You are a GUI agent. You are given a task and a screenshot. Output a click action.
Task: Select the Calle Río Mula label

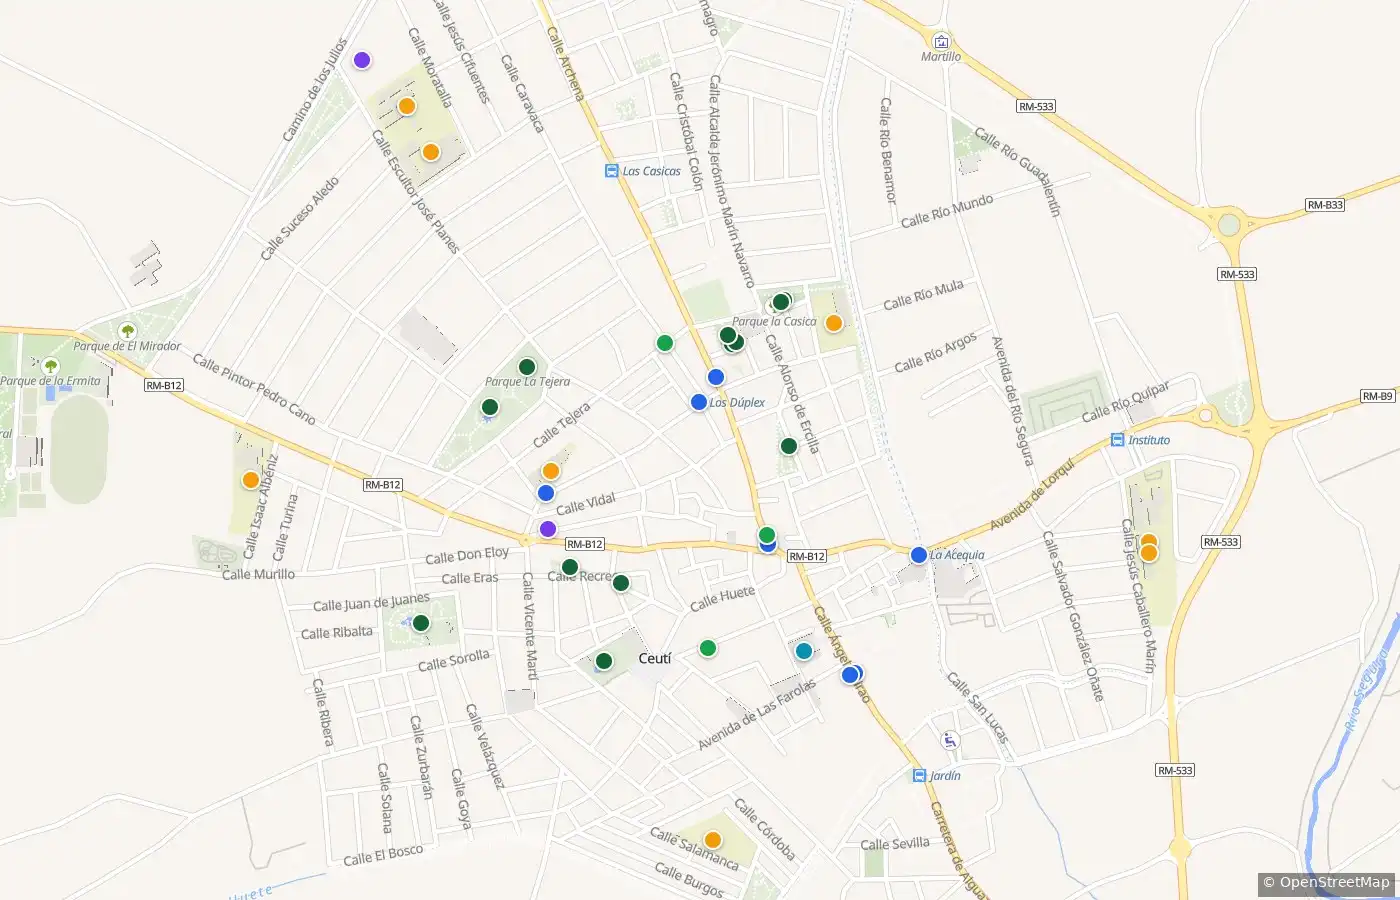coord(923,295)
